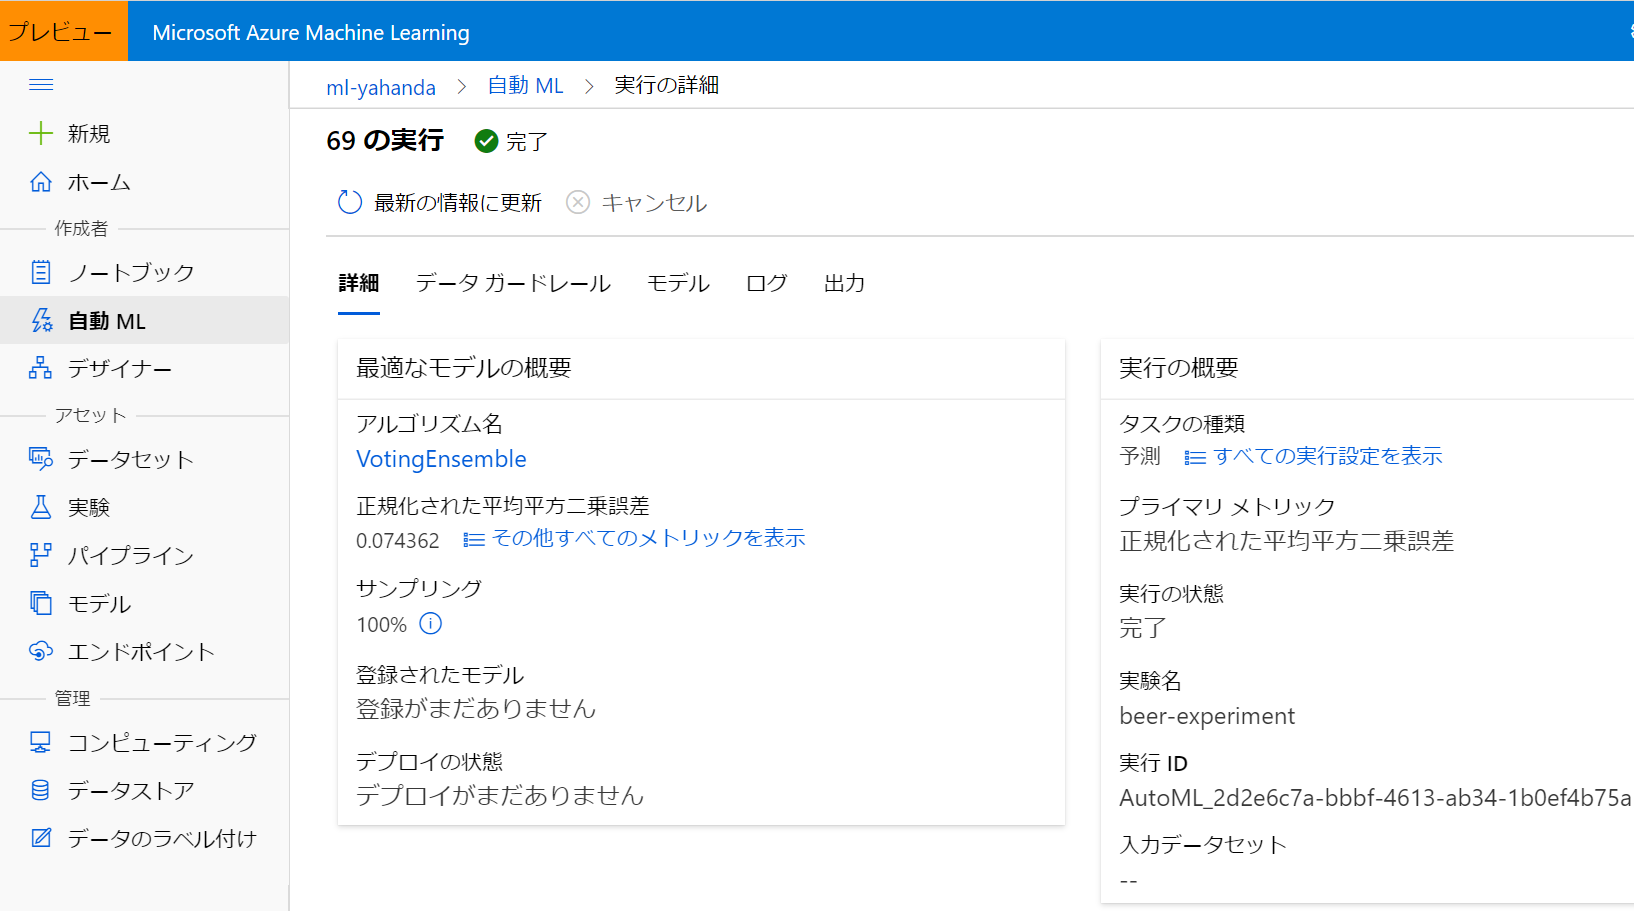Click the notebook icon for ノートブック
1634x911 pixels.
pyautogui.click(x=41, y=272)
